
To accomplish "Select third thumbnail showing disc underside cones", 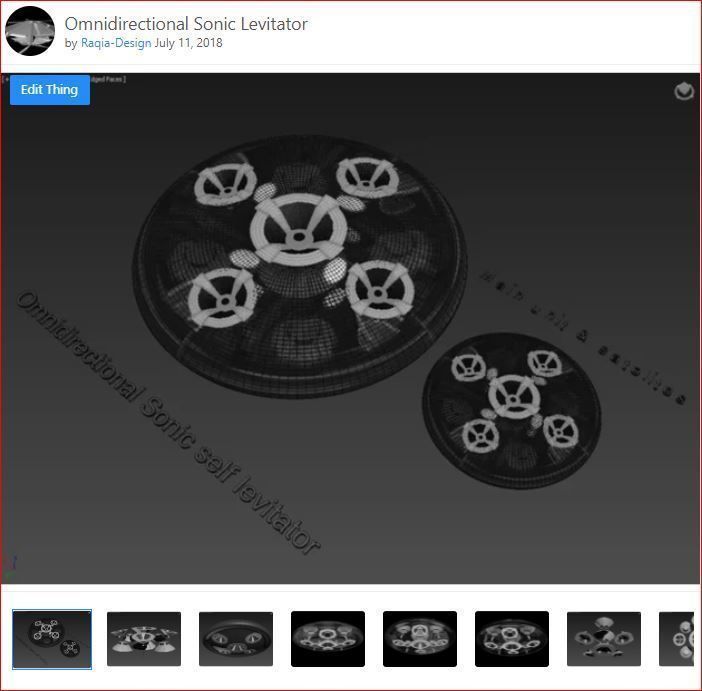I will [x=236, y=639].
